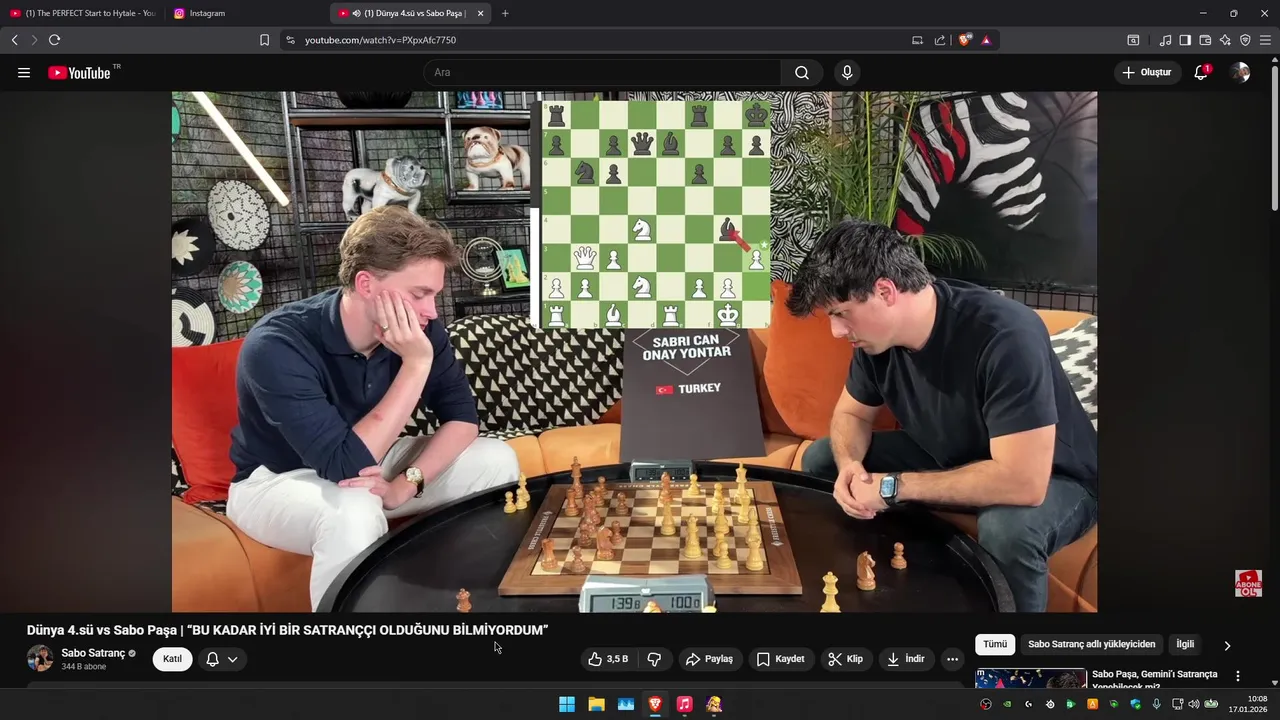Go back in the browser
Viewport: 1280px width, 720px height.
coord(14,40)
